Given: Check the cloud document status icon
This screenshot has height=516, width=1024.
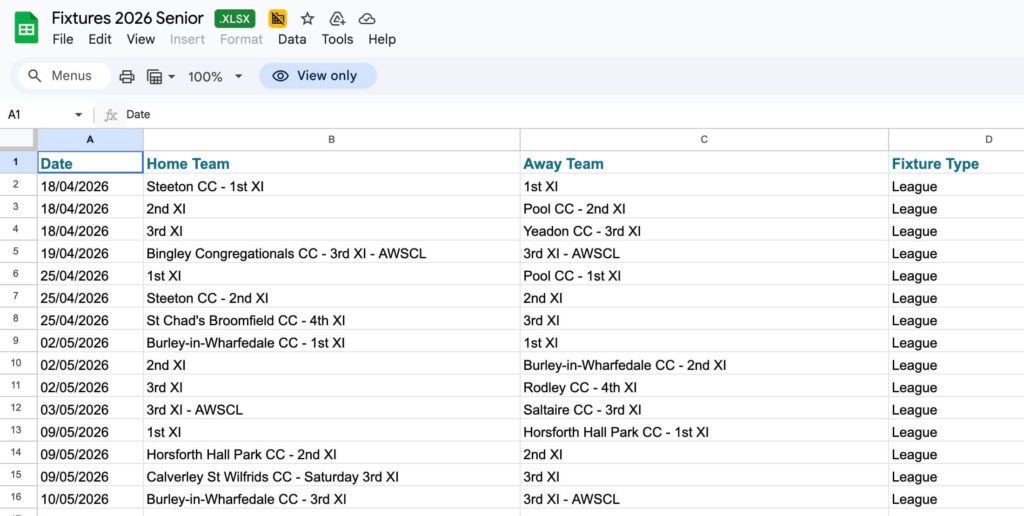Looking at the screenshot, I should (367, 19).
